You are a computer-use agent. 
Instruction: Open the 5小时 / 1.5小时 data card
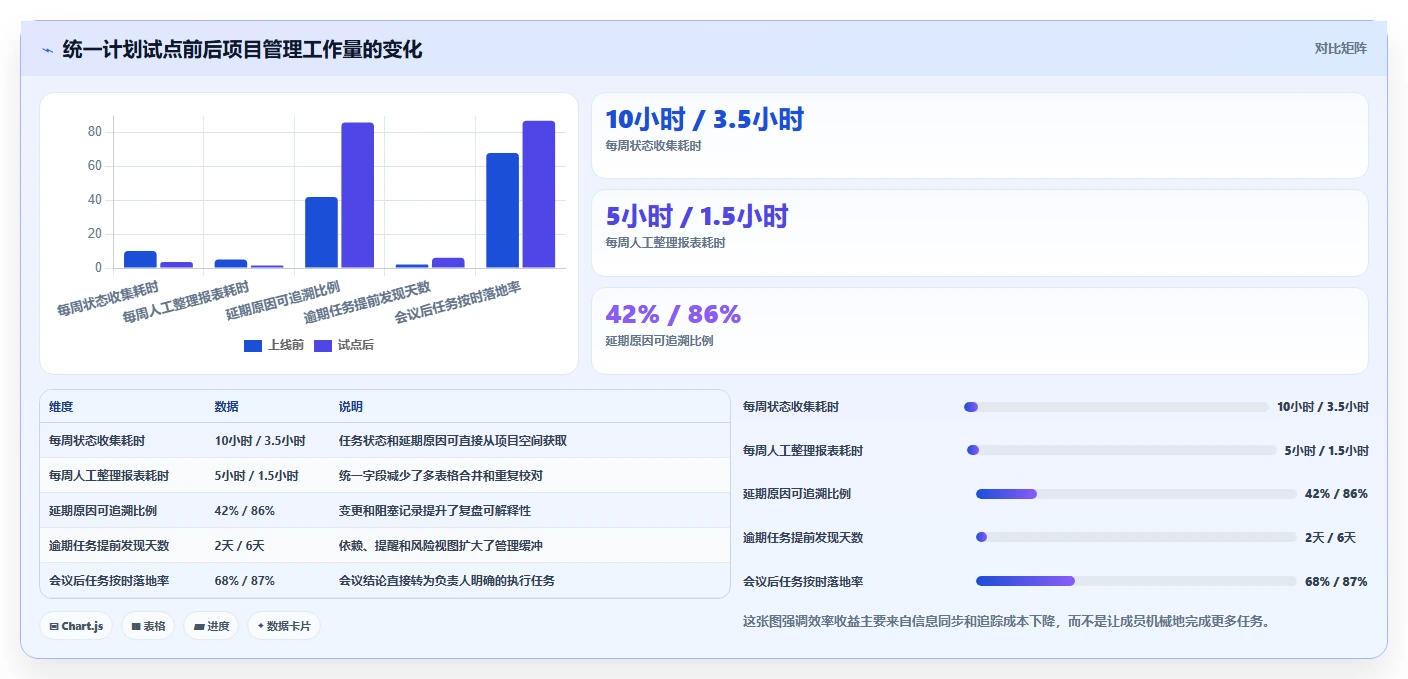tap(979, 233)
